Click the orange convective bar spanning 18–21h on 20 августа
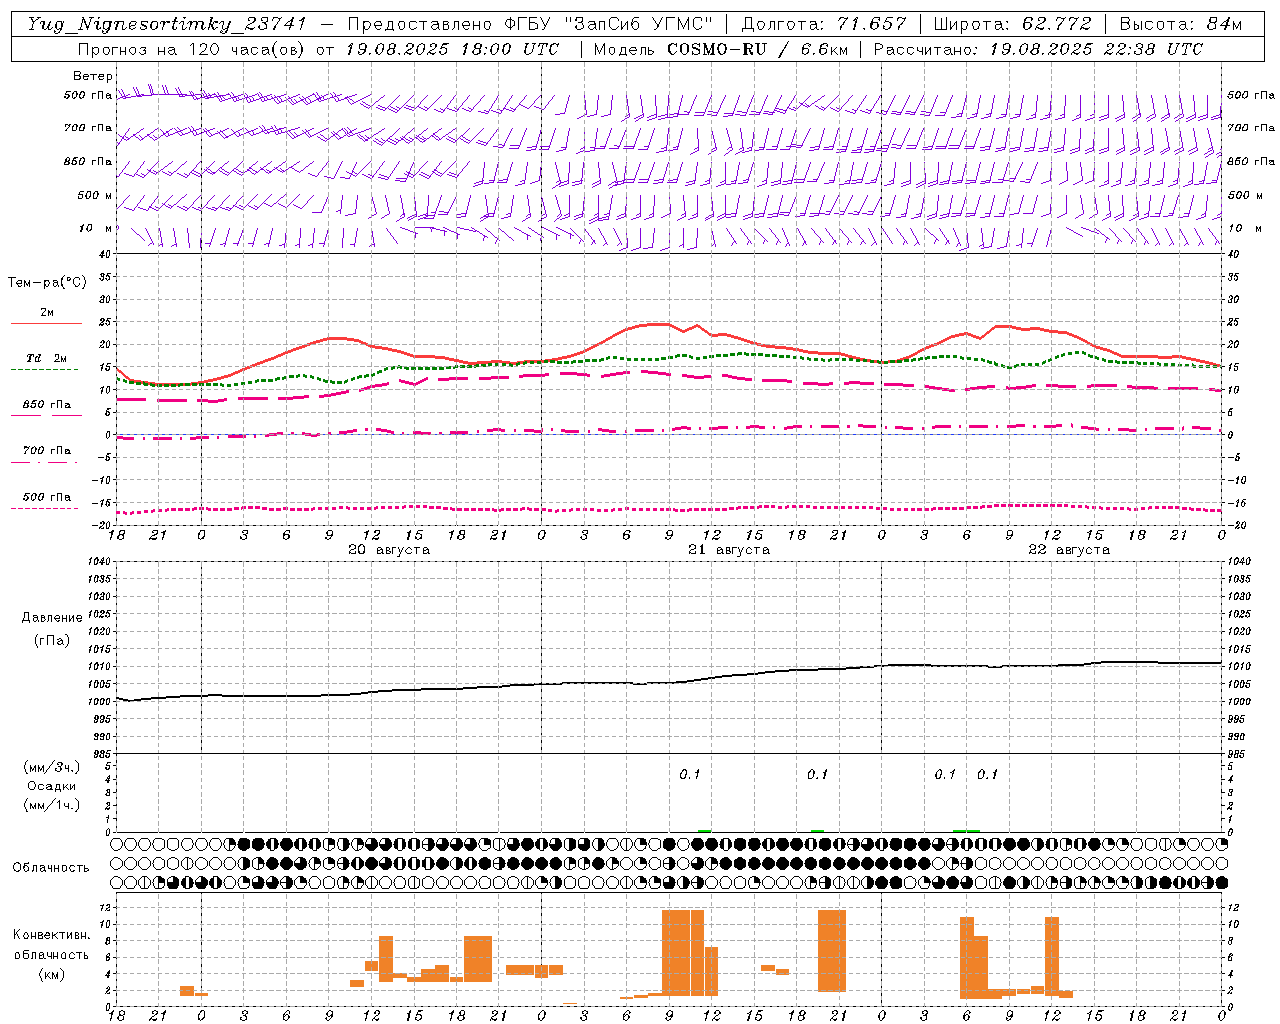Screen dimensions: 1280x1024 pyautogui.click(x=478, y=959)
